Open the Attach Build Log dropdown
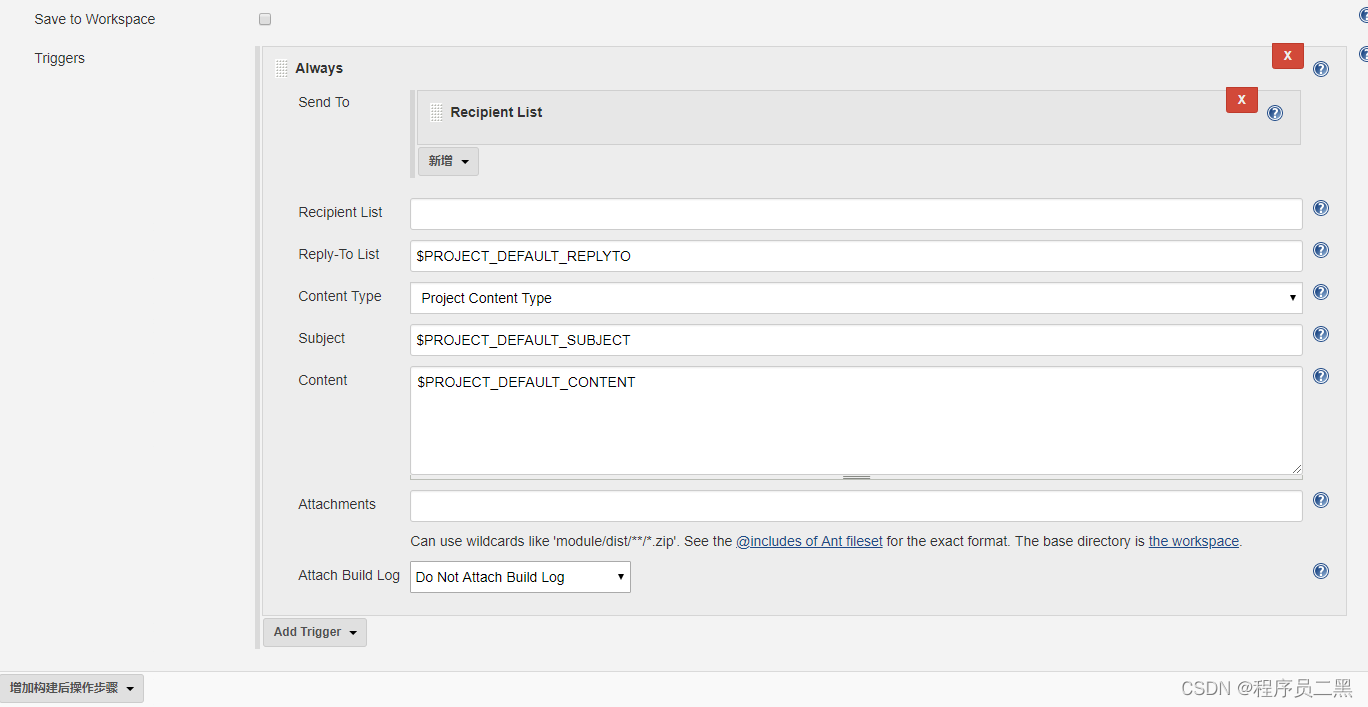 [520, 577]
